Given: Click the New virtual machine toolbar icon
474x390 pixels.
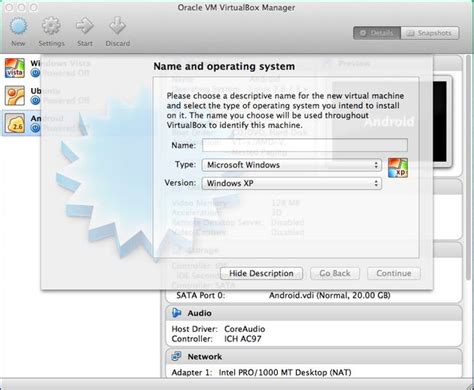Looking at the screenshot, I should (18, 27).
